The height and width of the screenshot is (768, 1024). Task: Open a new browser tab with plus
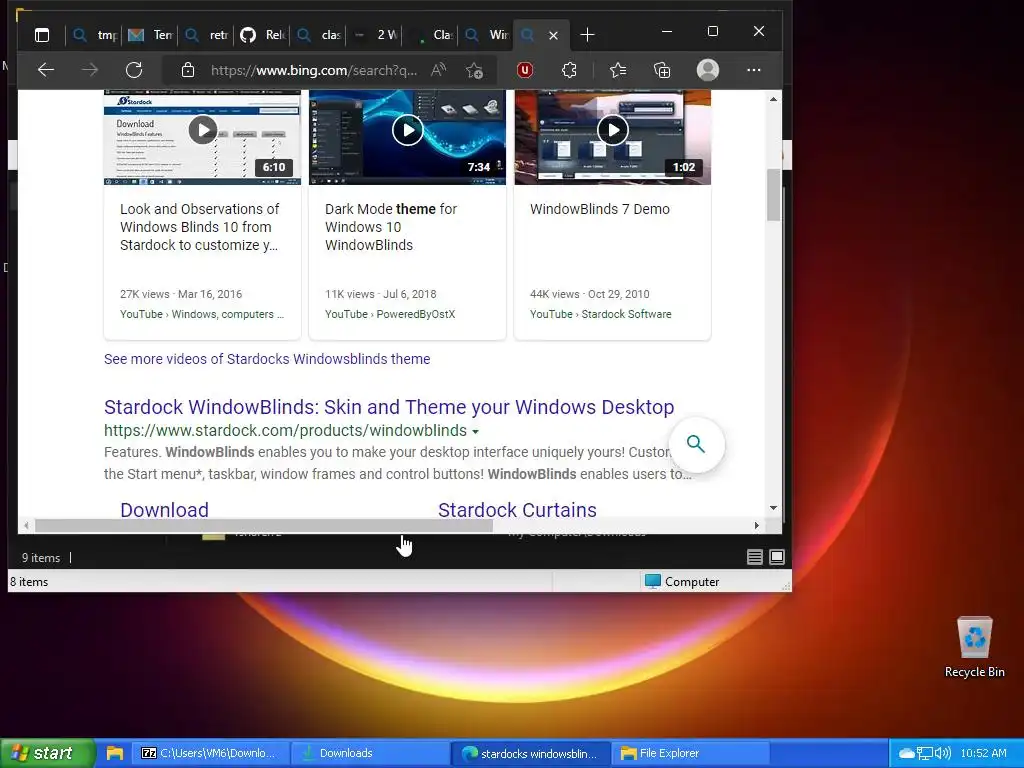[587, 35]
